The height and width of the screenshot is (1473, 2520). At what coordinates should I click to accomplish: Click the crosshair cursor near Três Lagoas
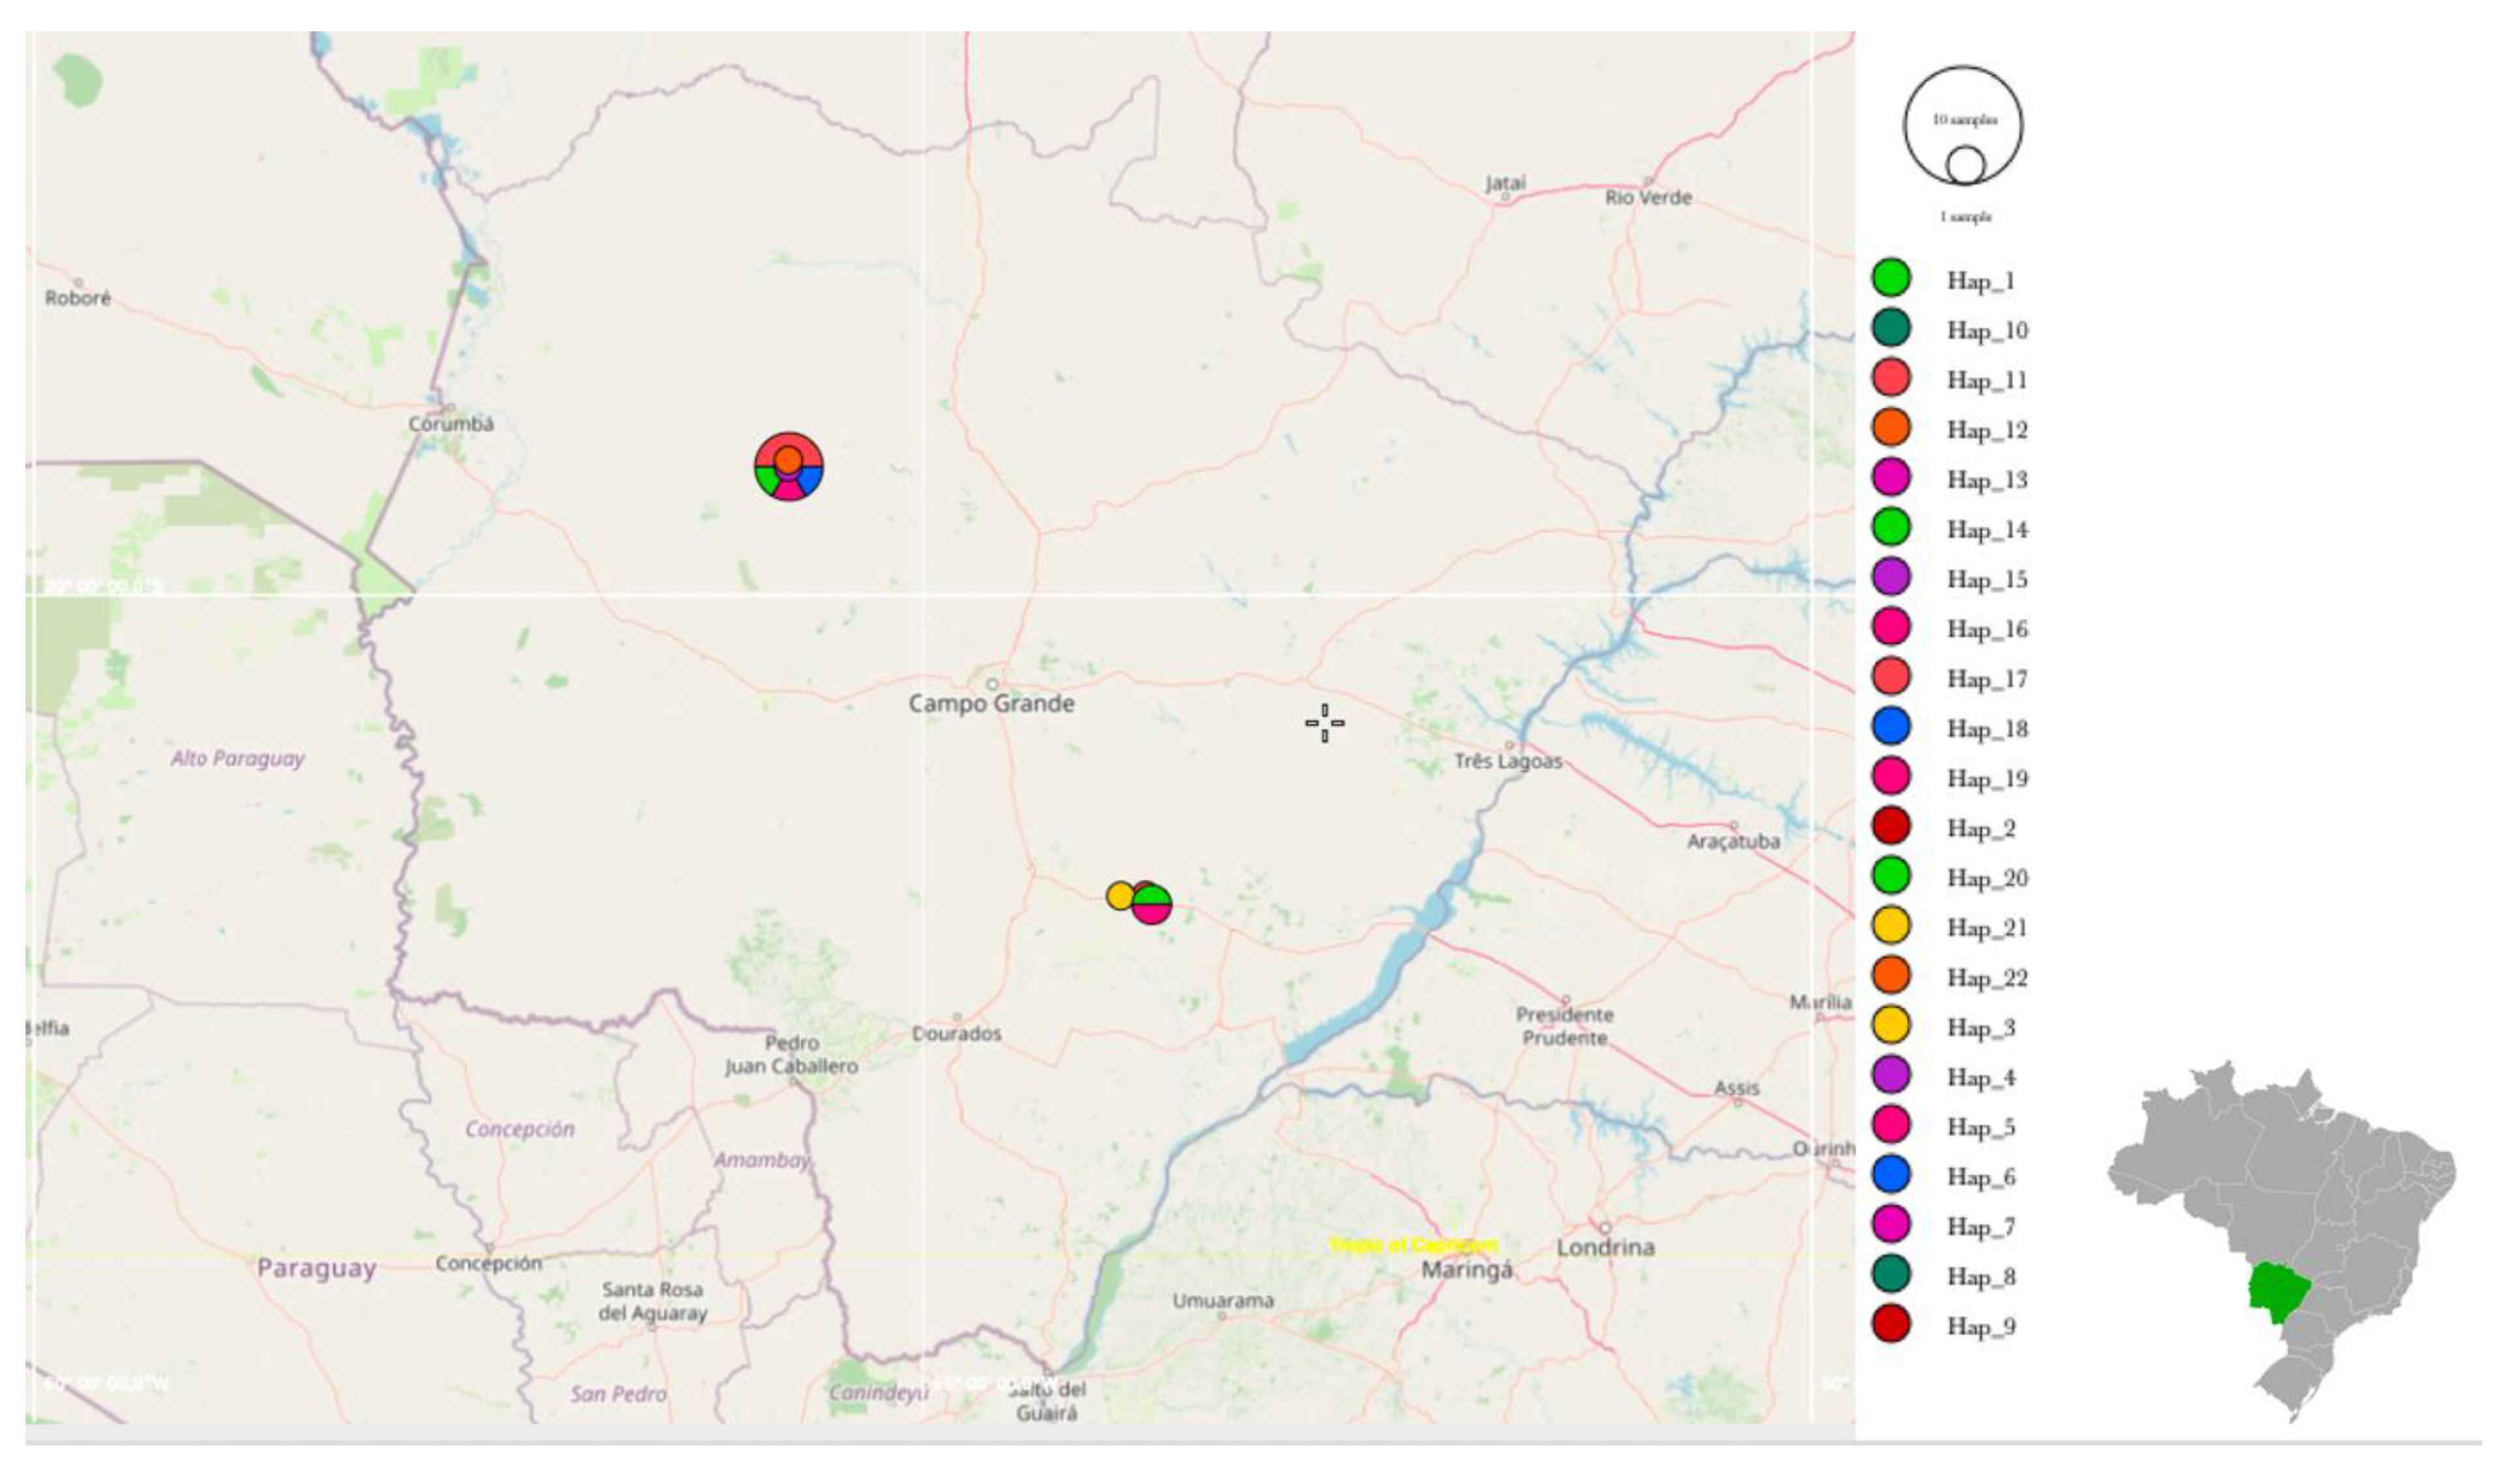[1324, 723]
